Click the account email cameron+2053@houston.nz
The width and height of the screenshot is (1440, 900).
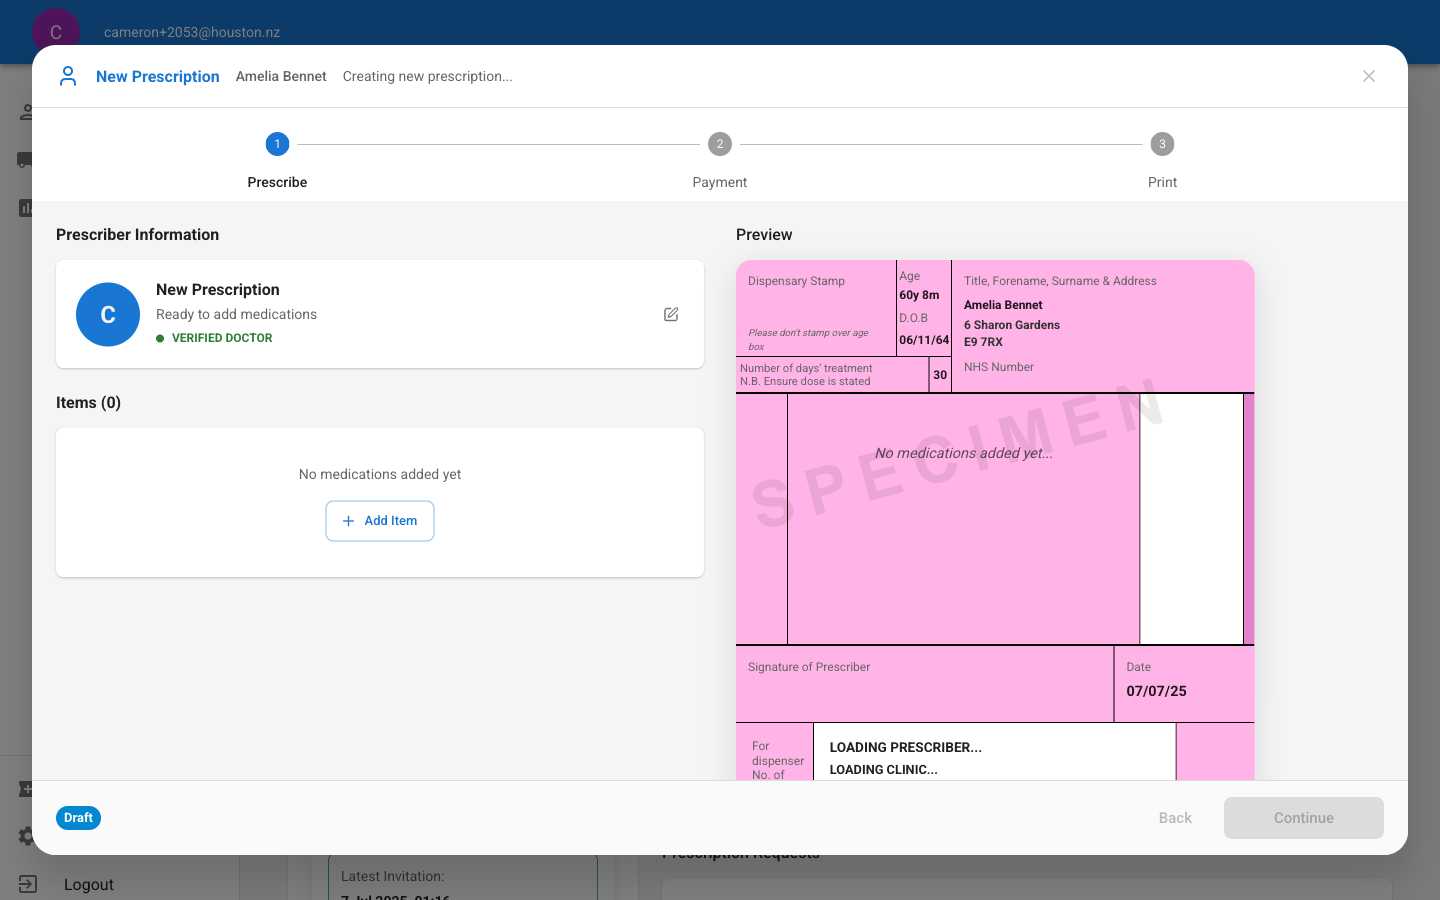click(x=192, y=32)
